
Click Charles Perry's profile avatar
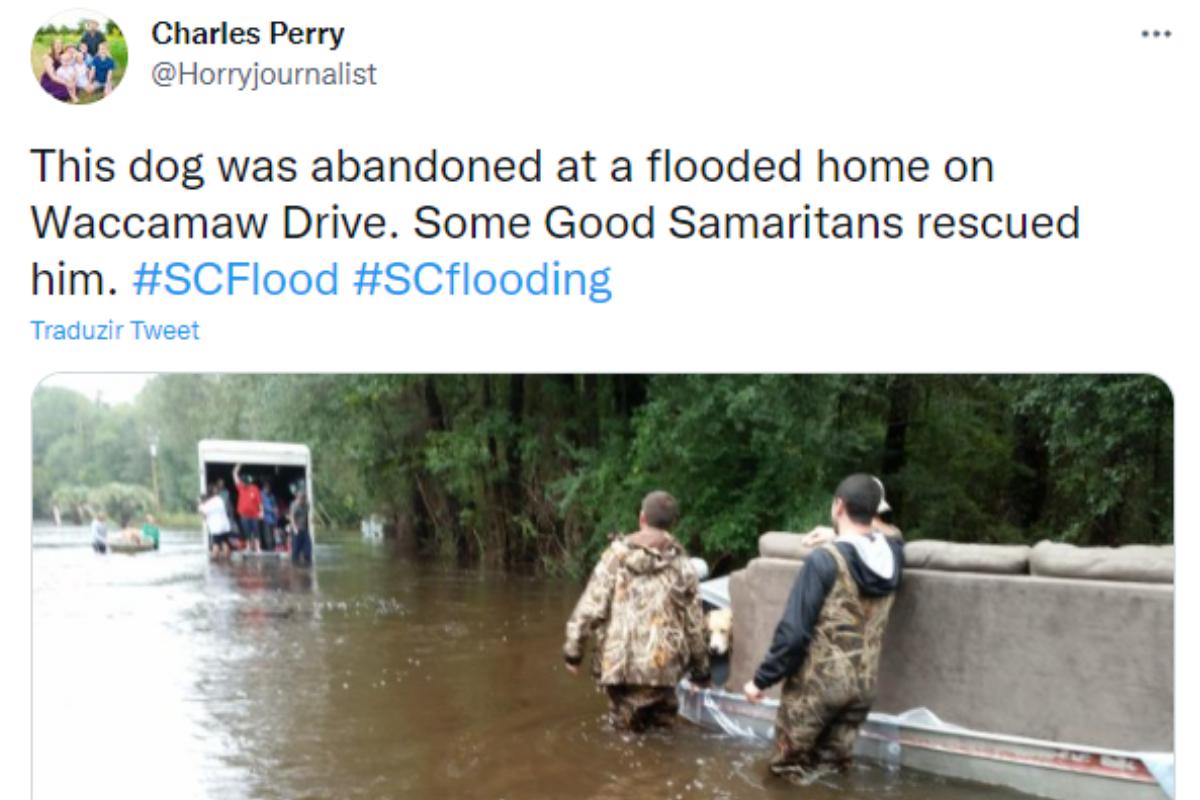coord(79,56)
